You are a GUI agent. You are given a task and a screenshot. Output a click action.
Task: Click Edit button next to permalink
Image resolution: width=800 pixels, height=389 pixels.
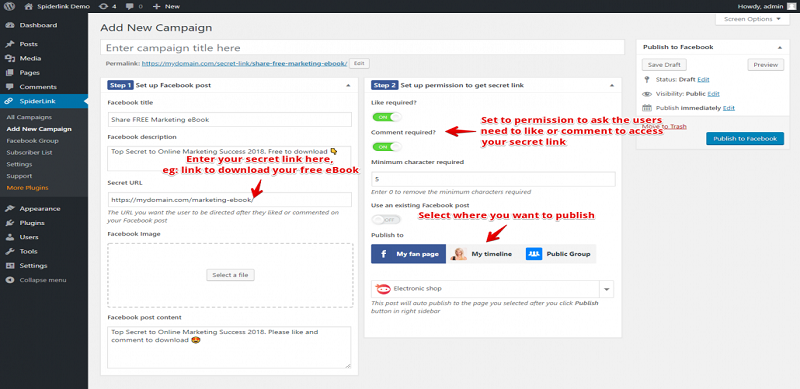359,63
